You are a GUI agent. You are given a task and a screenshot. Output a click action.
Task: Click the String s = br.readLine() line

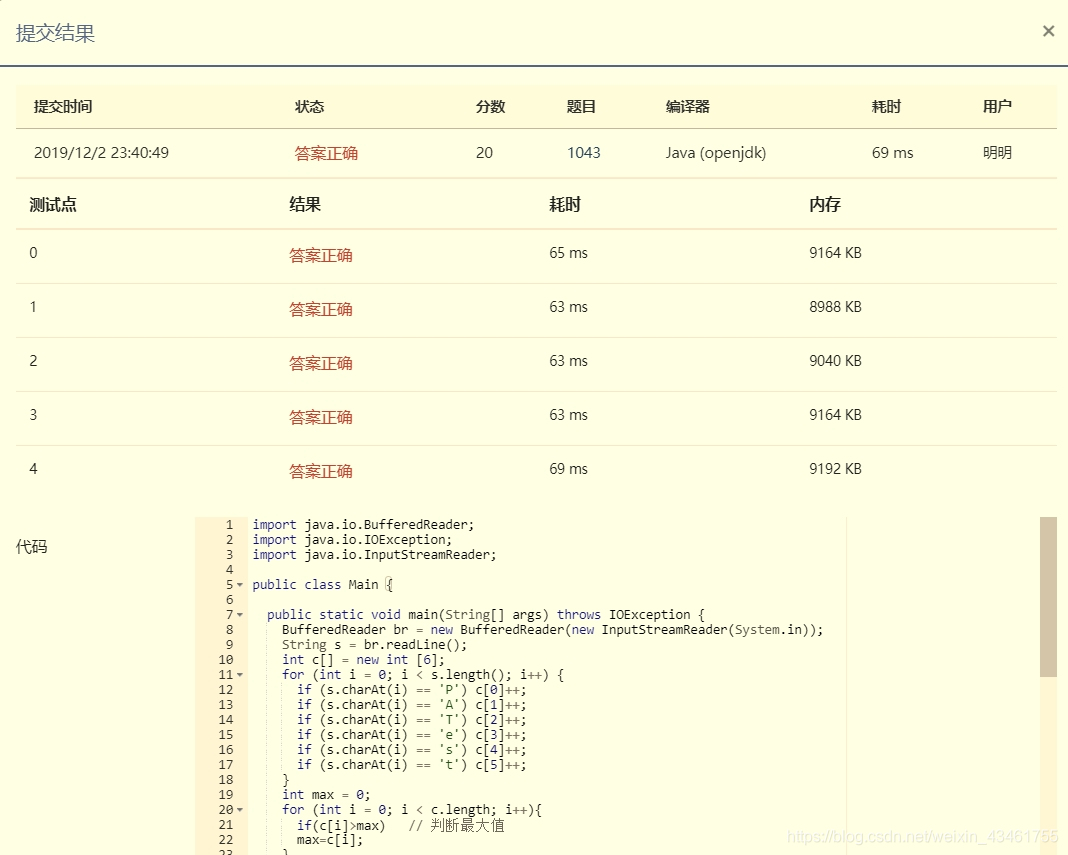(x=375, y=644)
